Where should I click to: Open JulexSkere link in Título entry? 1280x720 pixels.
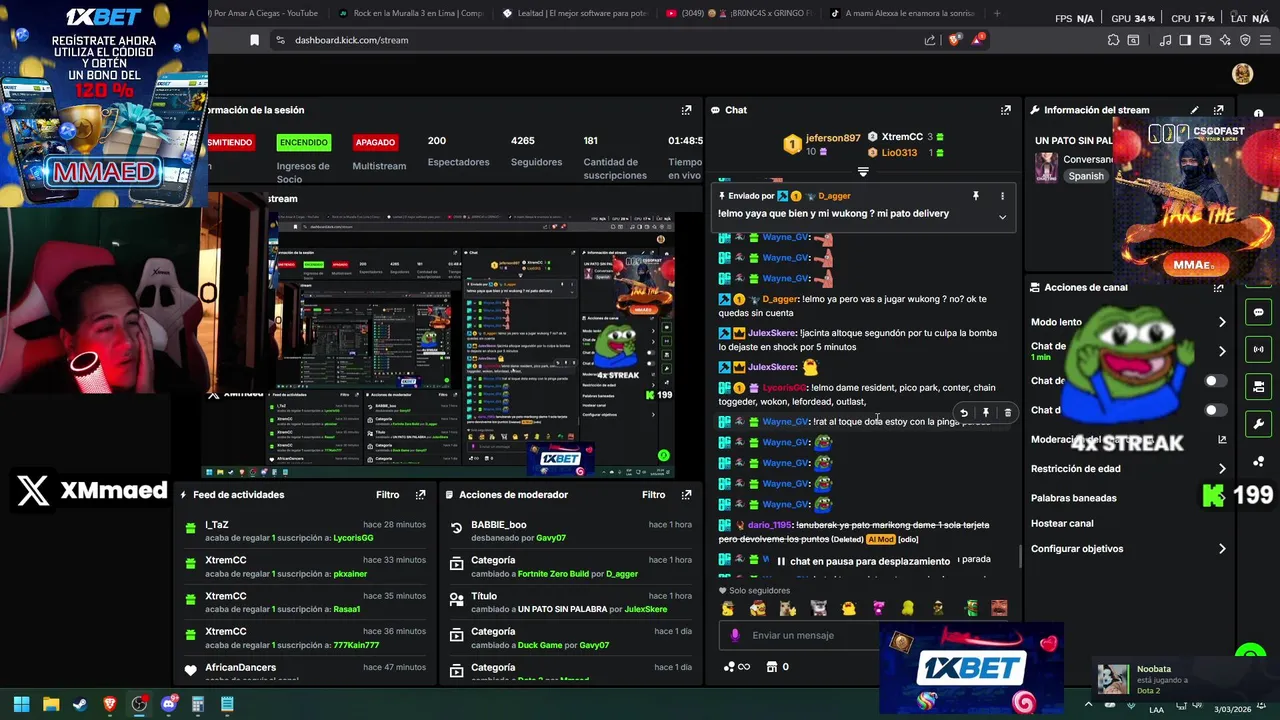(645, 609)
